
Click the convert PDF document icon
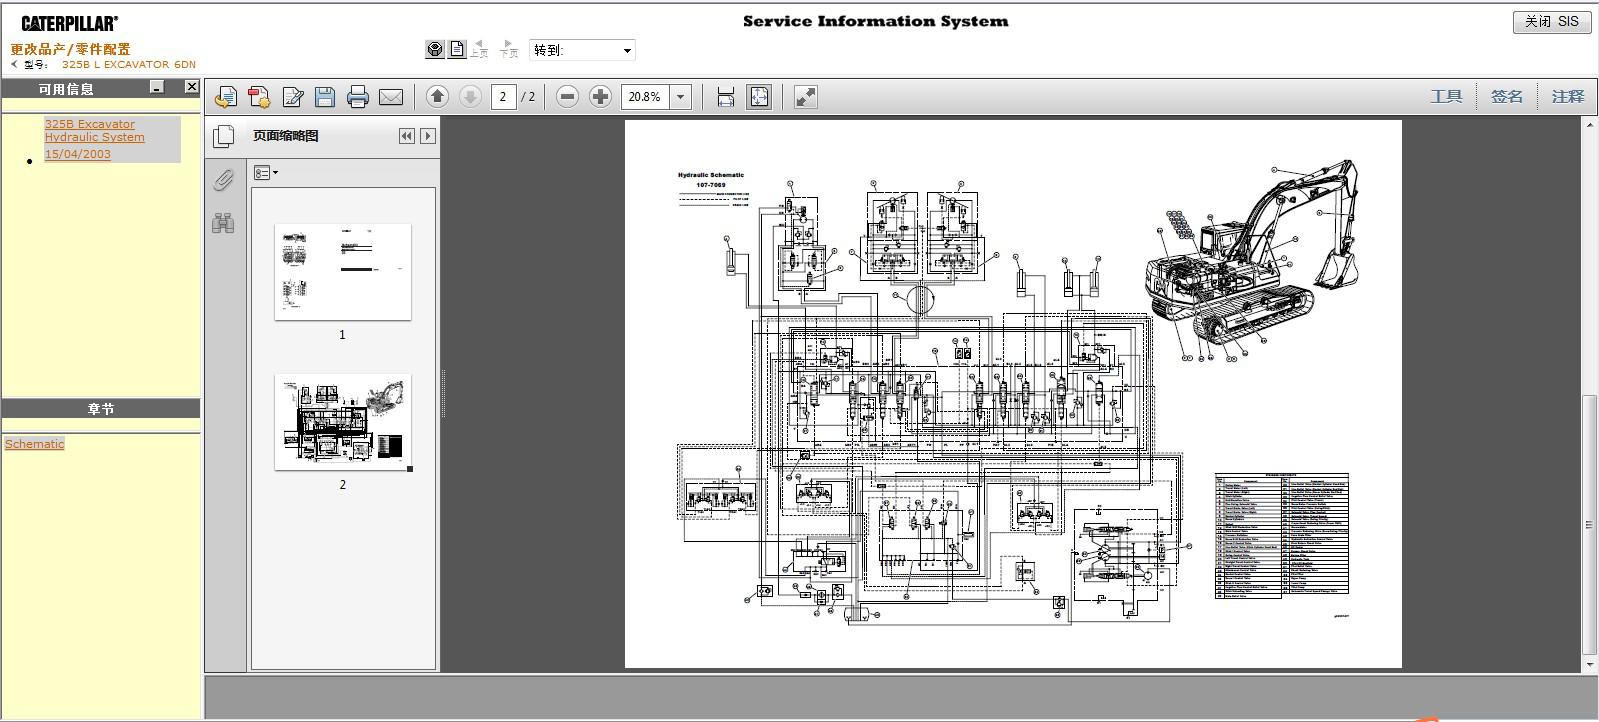coord(226,97)
